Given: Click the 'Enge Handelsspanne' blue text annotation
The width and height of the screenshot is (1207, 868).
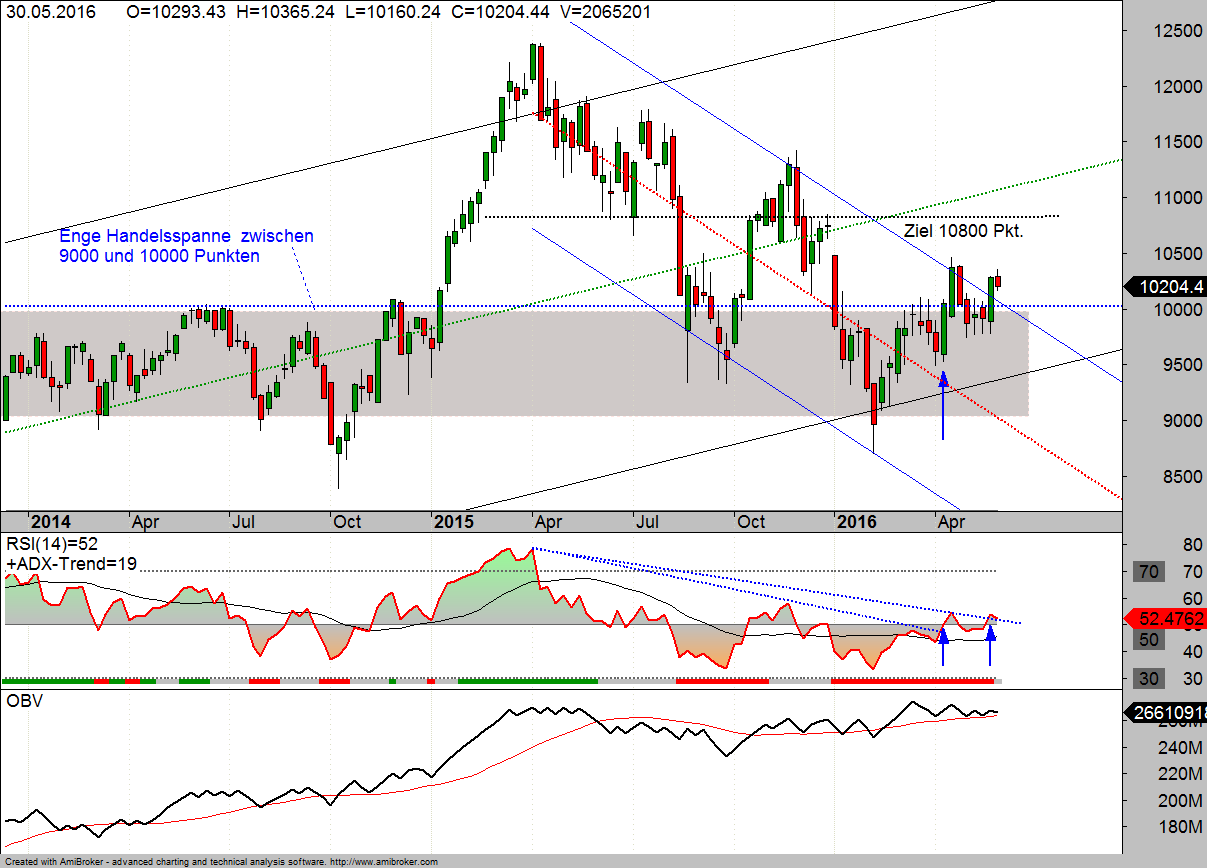Looking at the screenshot, I should click(x=186, y=246).
